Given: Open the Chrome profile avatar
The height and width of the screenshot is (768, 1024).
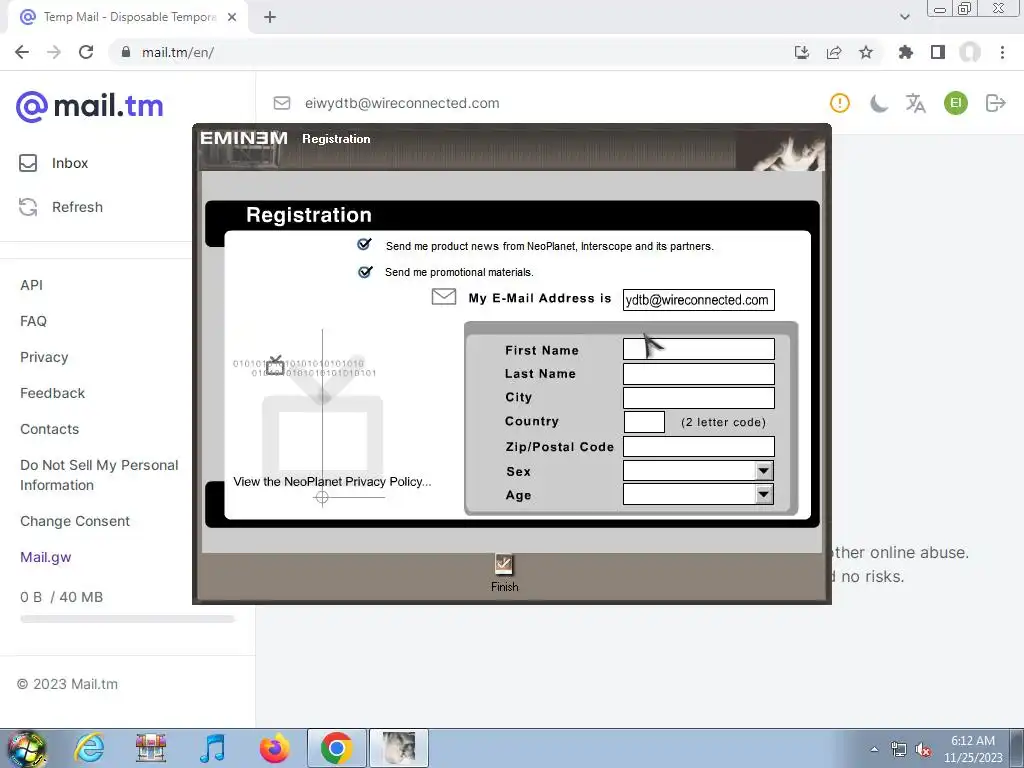Looking at the screenshot, I should [970, 52].
